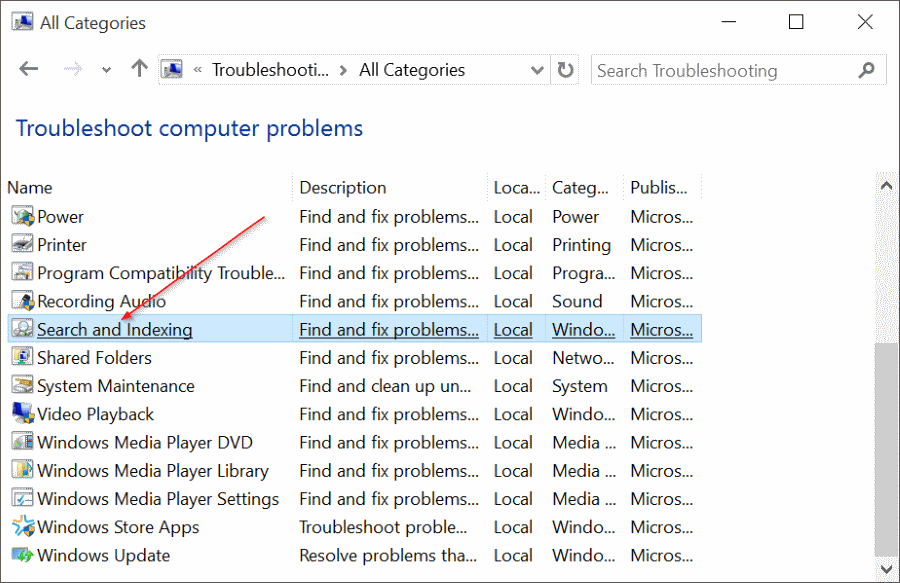Close the All Categories window
This screenshot has width=900, height=583.
[865, 22]
